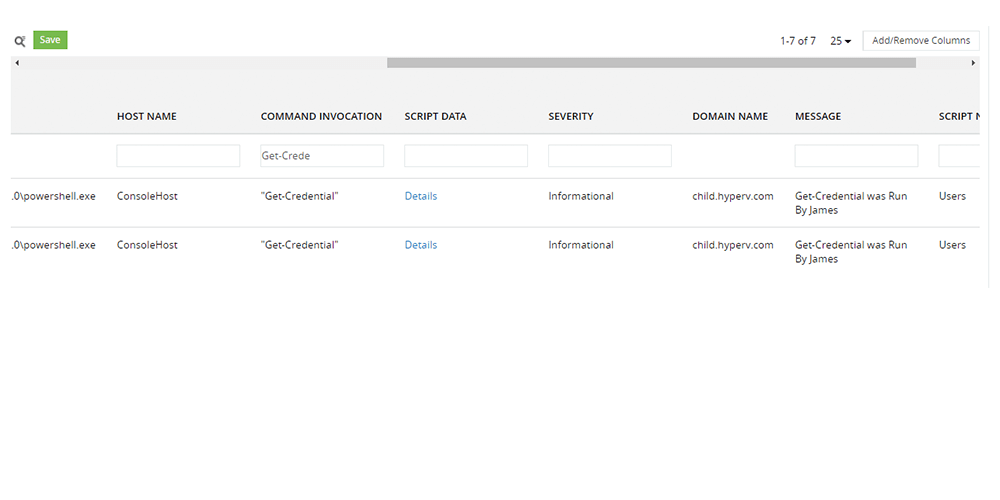Click the search magnifier icon
Screen dimensions: 1000x500
coord(19,41)
